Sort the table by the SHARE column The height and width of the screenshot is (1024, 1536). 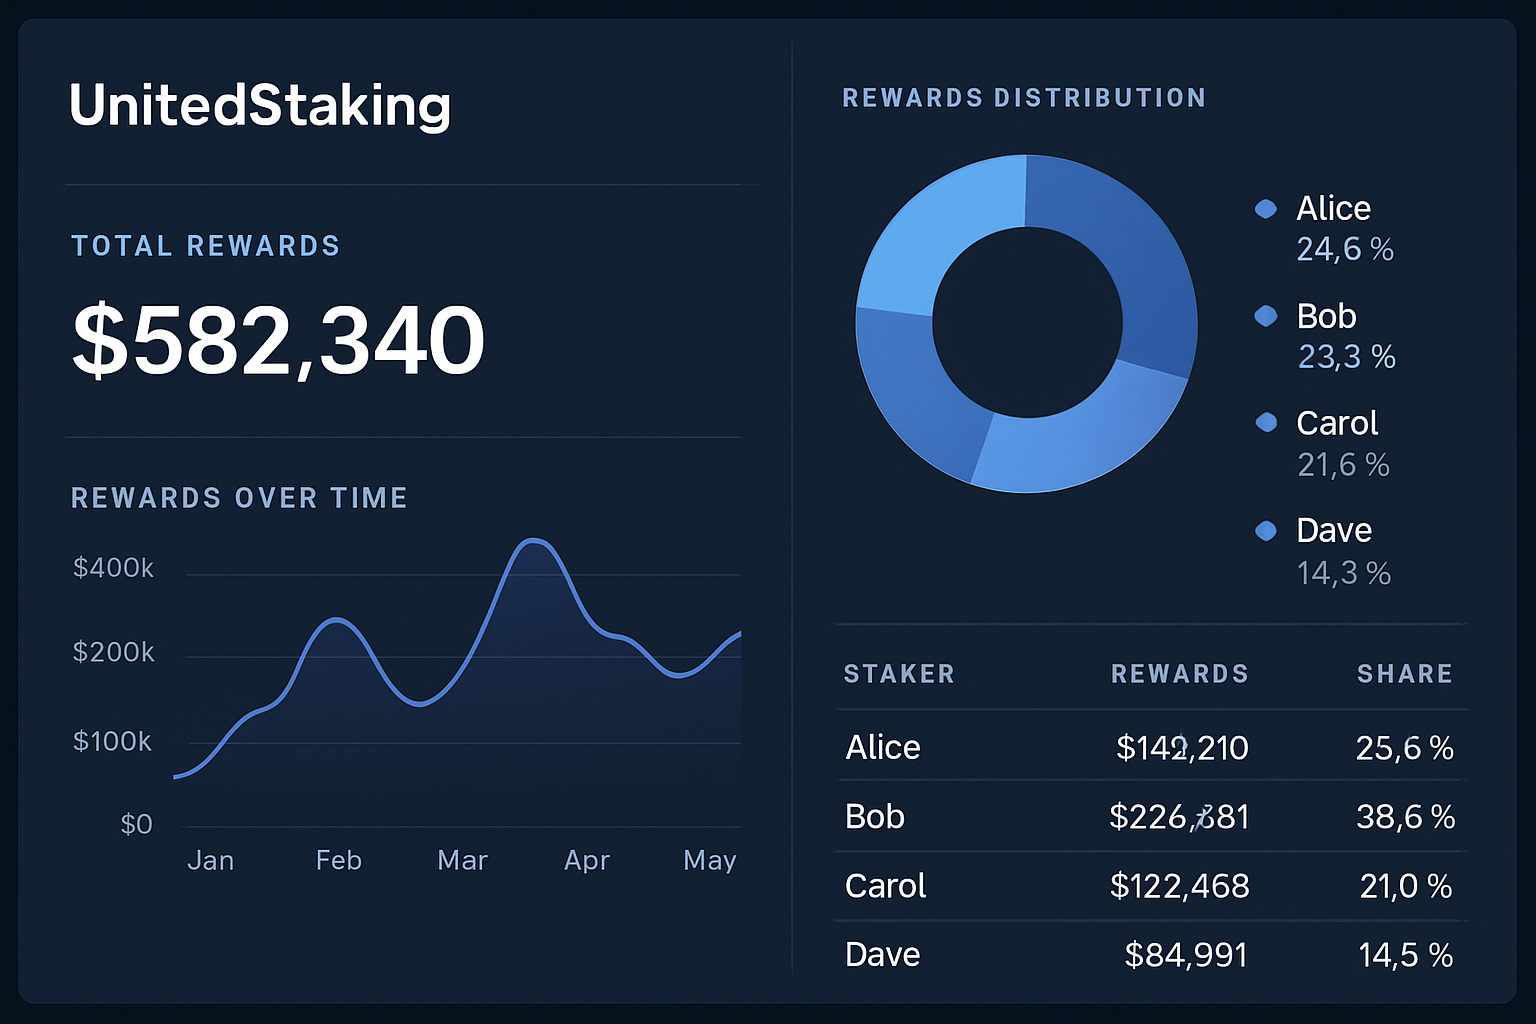point(1405,674)
